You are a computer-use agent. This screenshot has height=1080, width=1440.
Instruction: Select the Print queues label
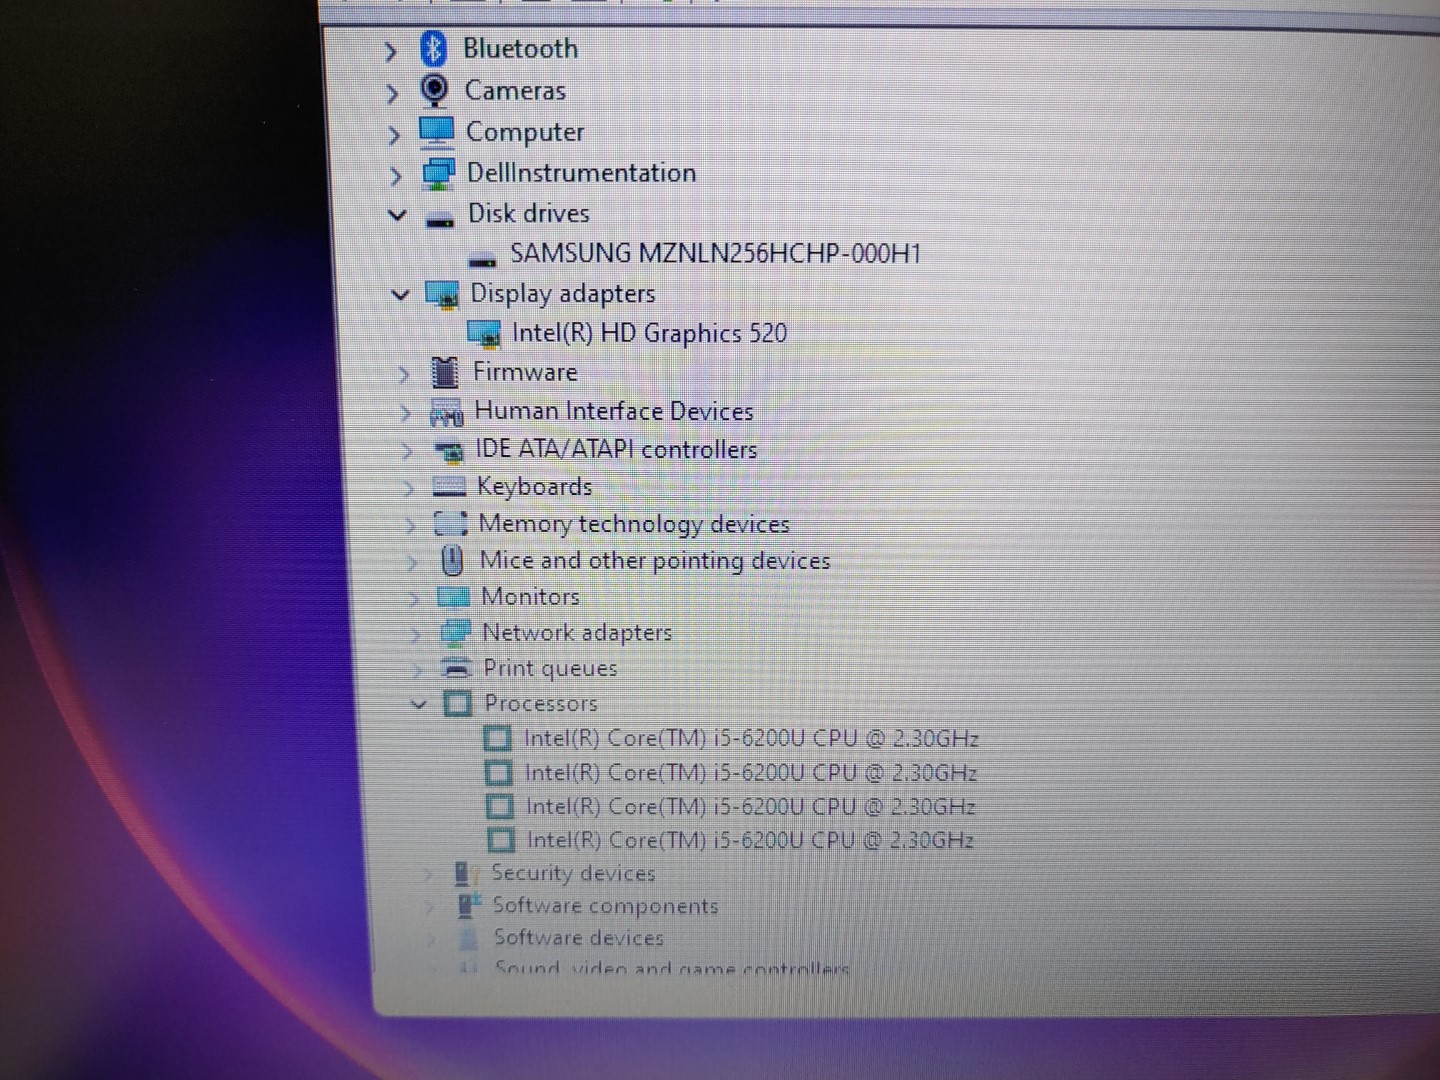point(550,668)
